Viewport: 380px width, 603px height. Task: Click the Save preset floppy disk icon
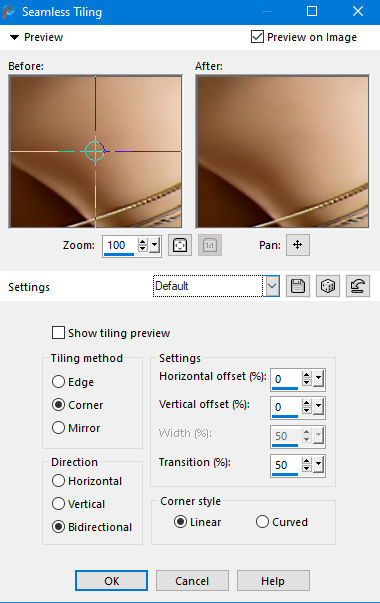298,286
